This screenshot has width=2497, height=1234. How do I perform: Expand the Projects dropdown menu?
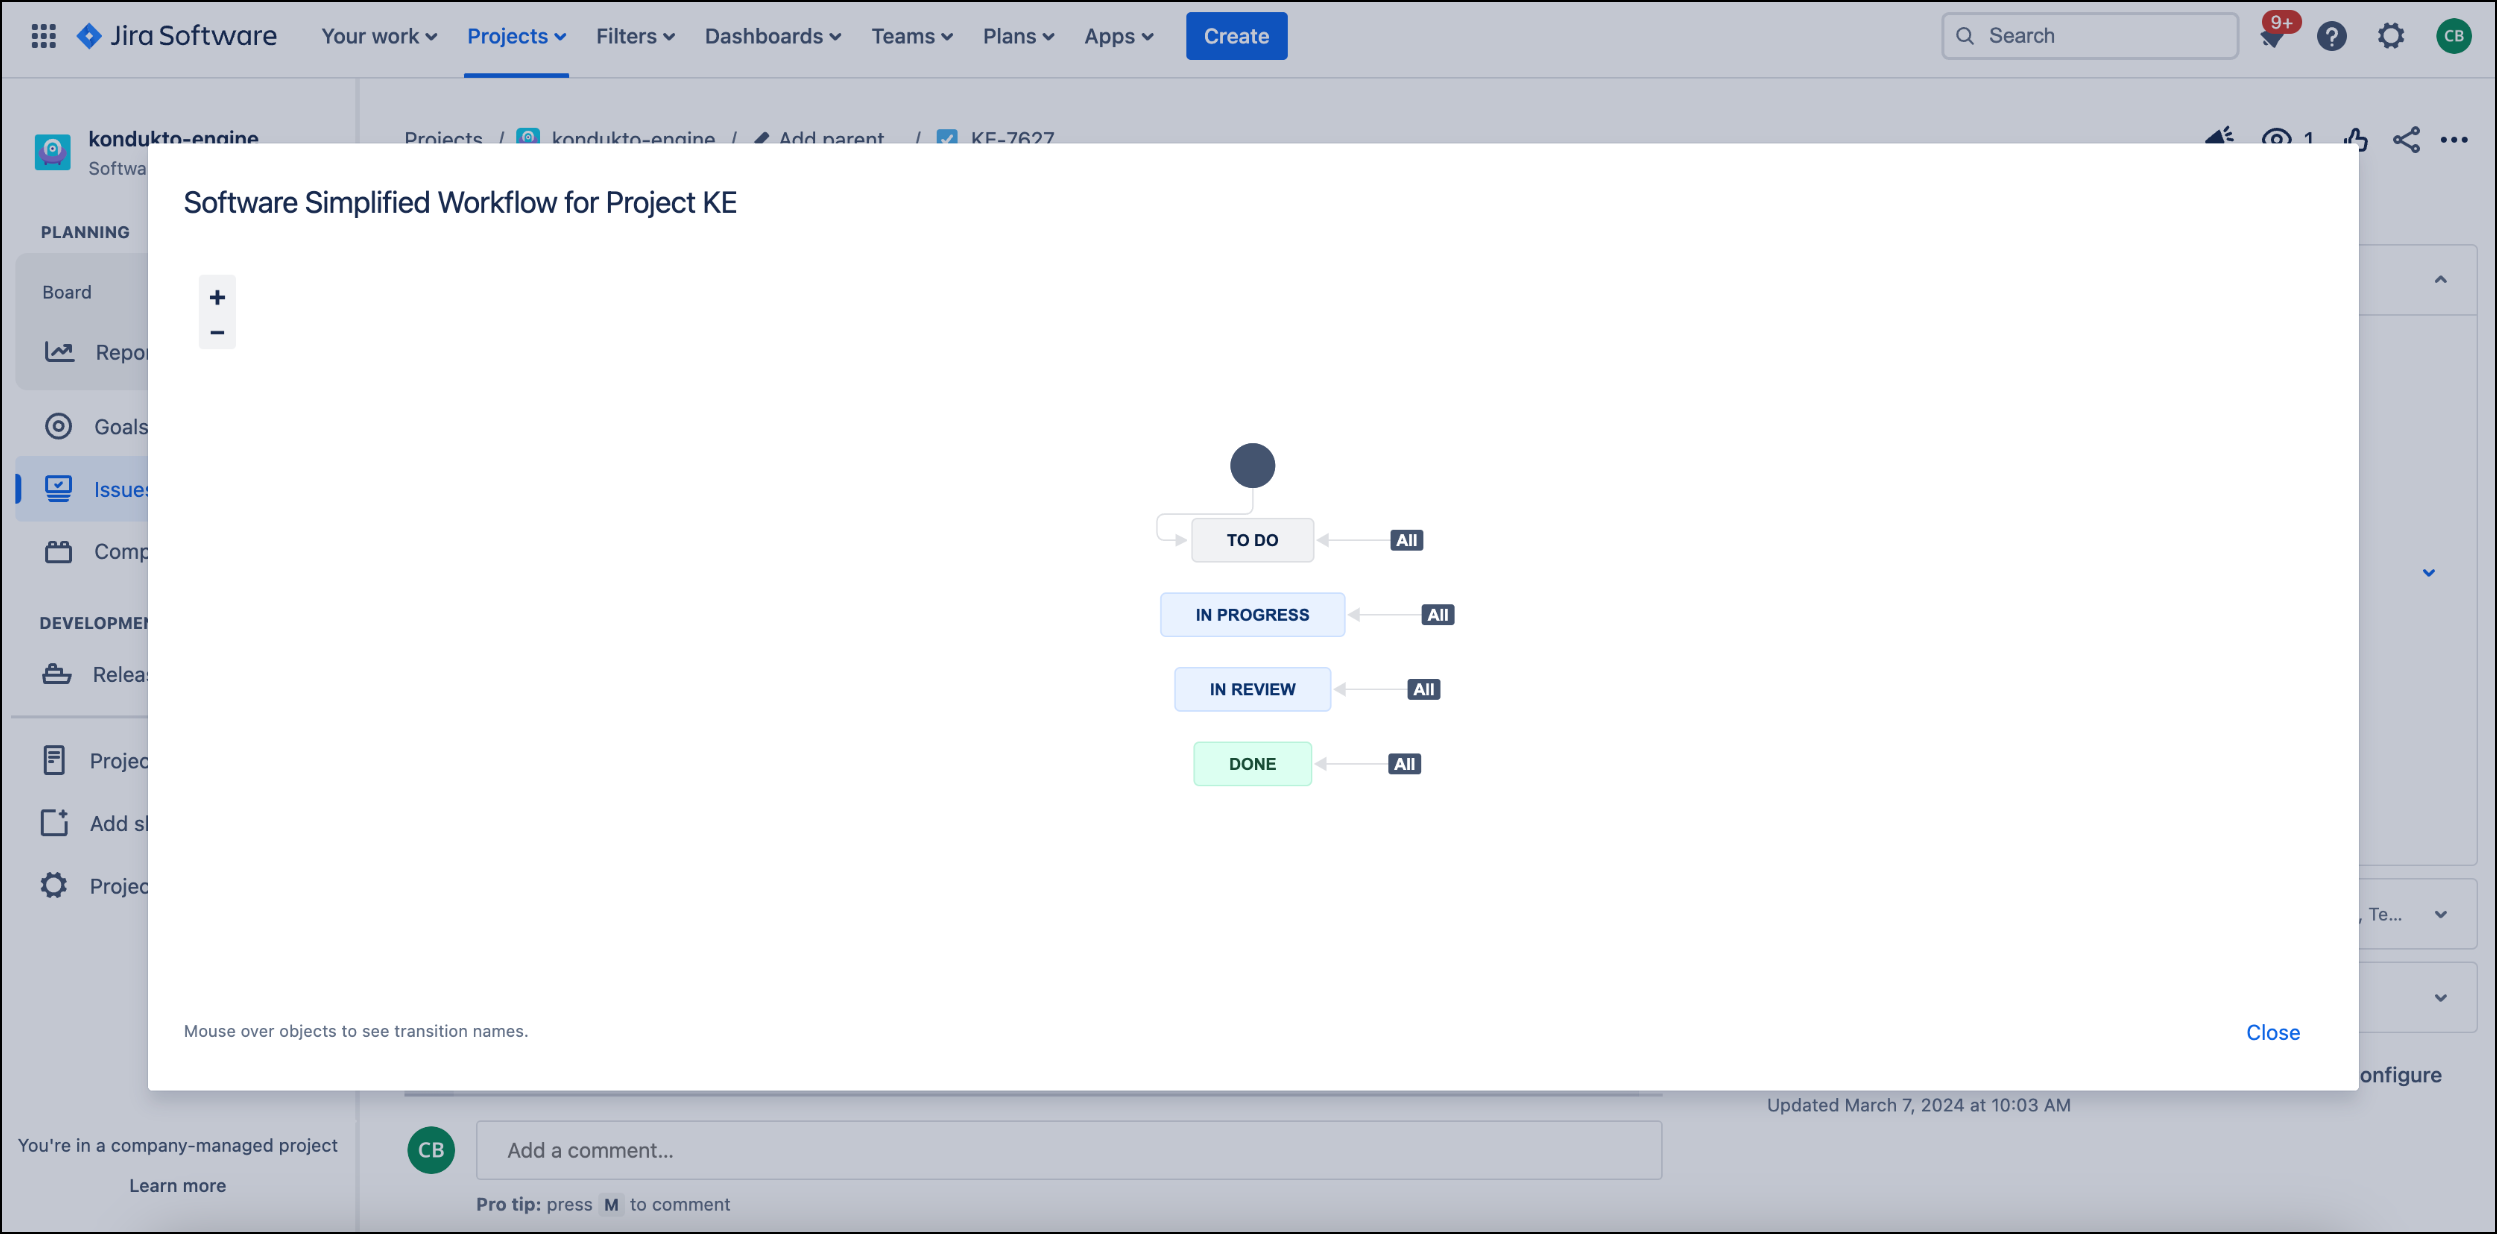(x=516, y=36)
